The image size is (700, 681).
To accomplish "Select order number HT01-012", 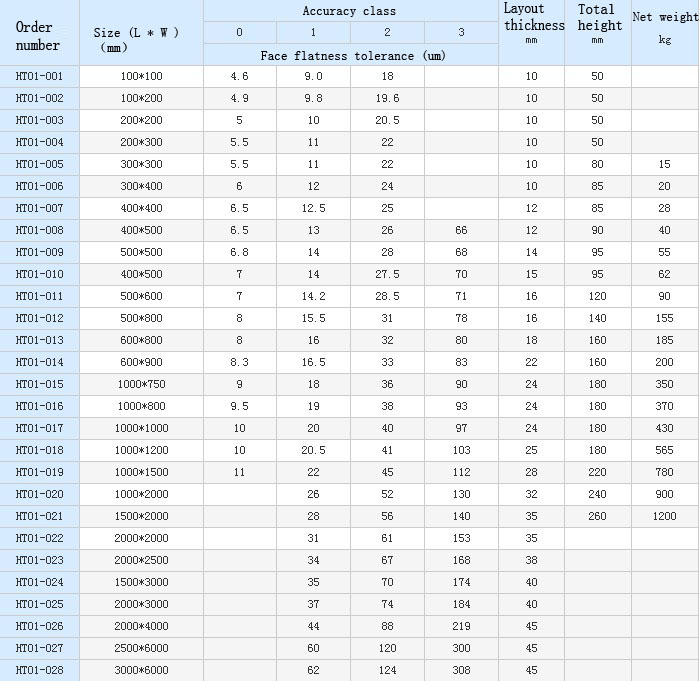I will click(39, 318).
